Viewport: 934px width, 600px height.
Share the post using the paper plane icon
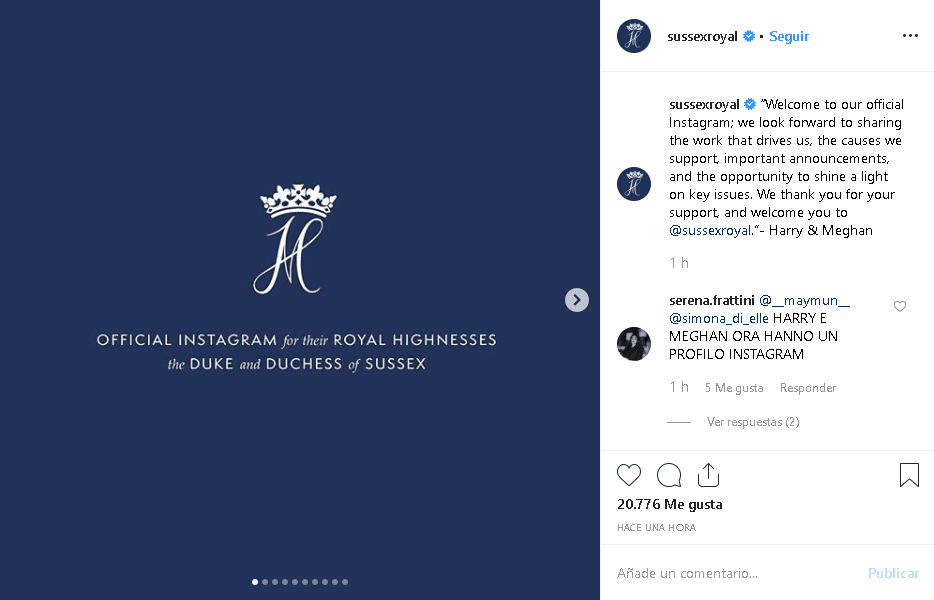(710, 474)
